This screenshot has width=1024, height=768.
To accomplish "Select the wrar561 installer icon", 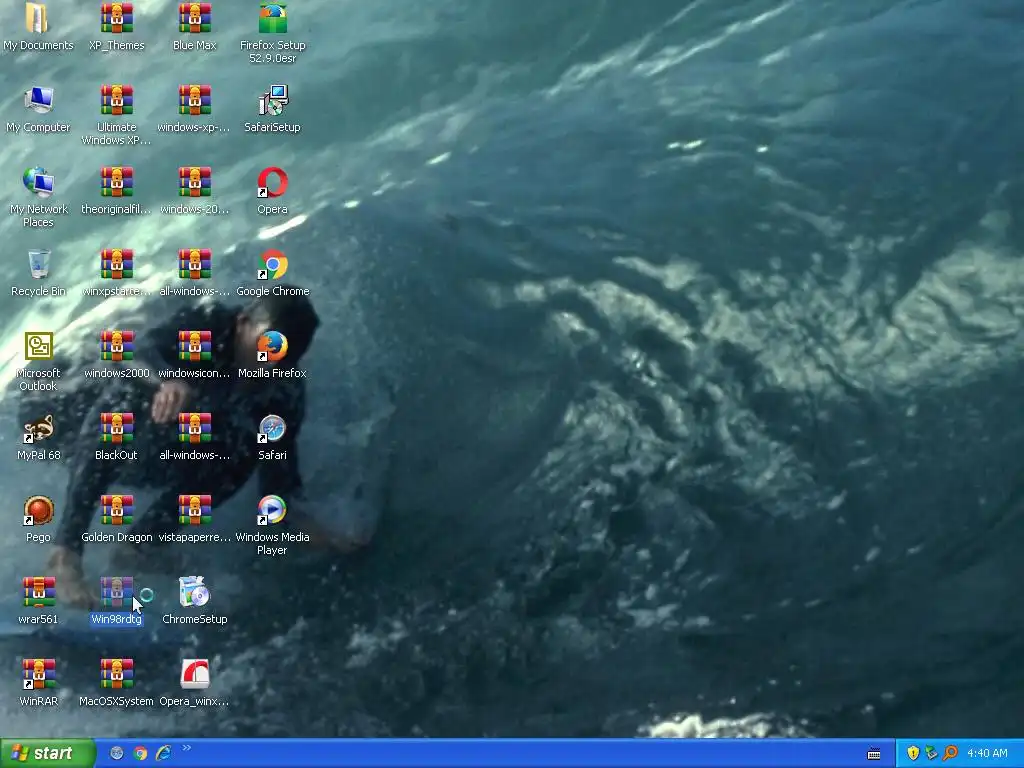I will (x=38, y=592).
